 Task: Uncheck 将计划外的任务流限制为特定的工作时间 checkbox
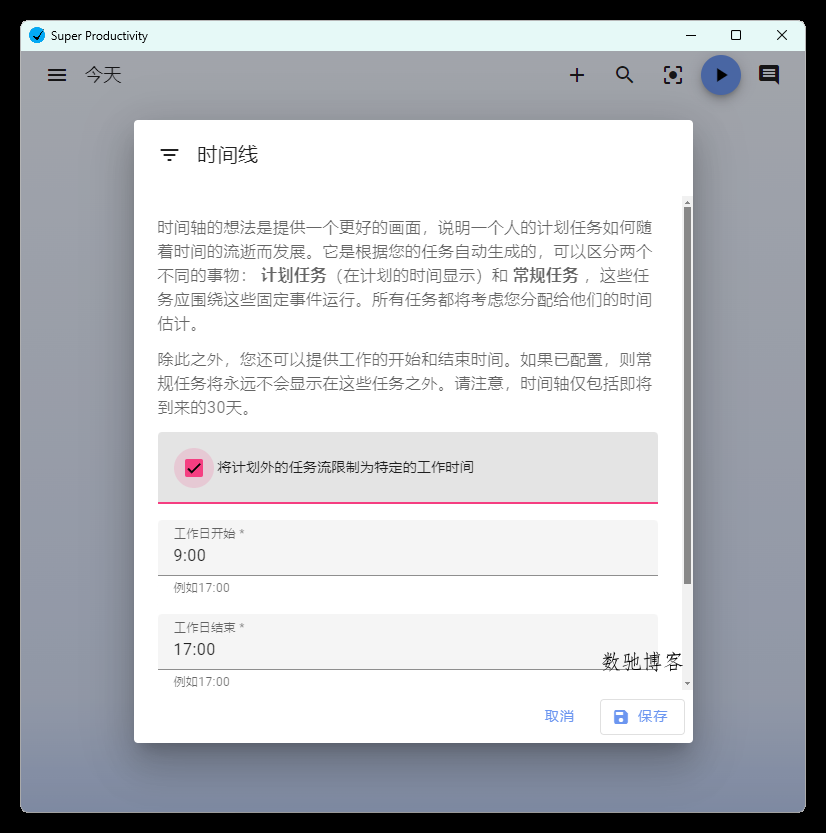coord(194,468)
